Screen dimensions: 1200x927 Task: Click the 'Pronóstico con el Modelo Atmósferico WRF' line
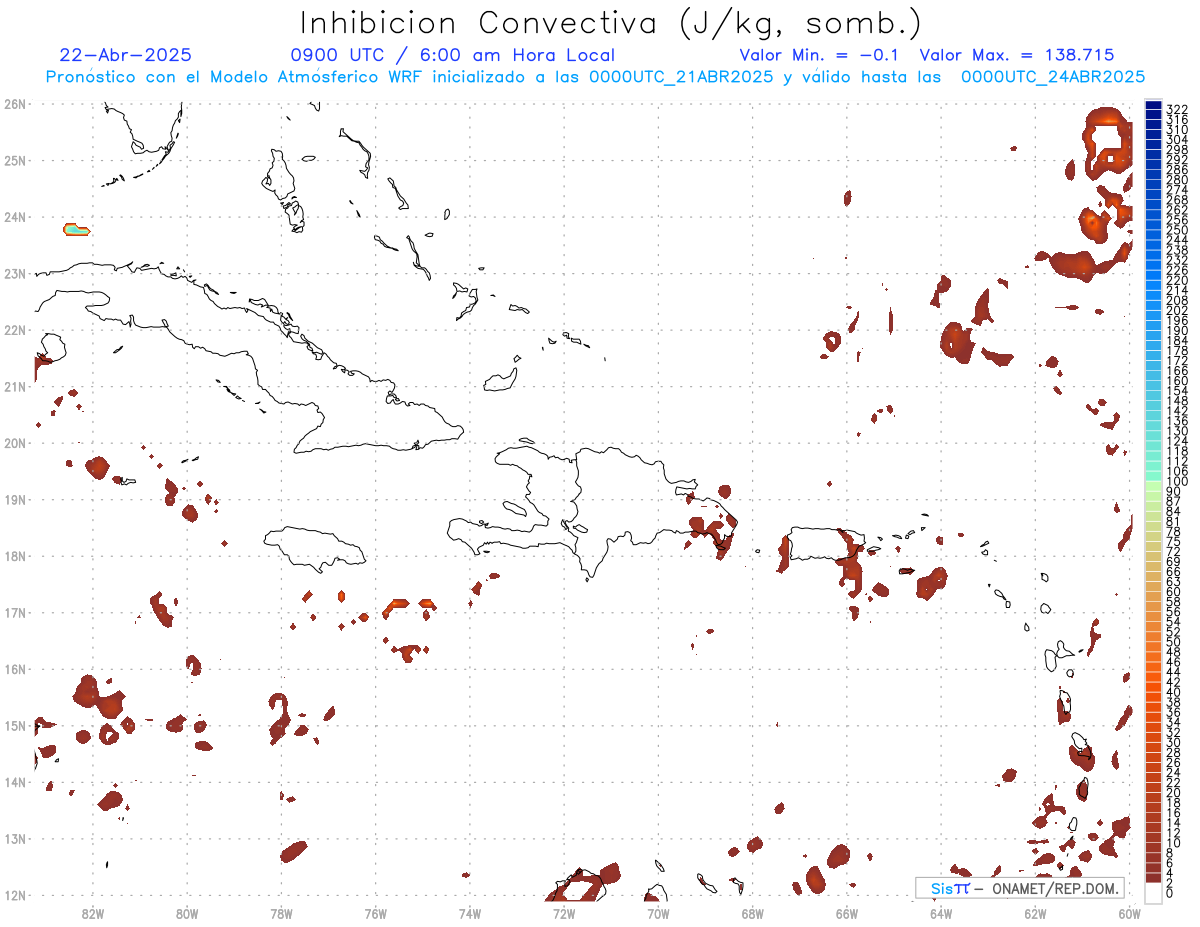point(595,76)
